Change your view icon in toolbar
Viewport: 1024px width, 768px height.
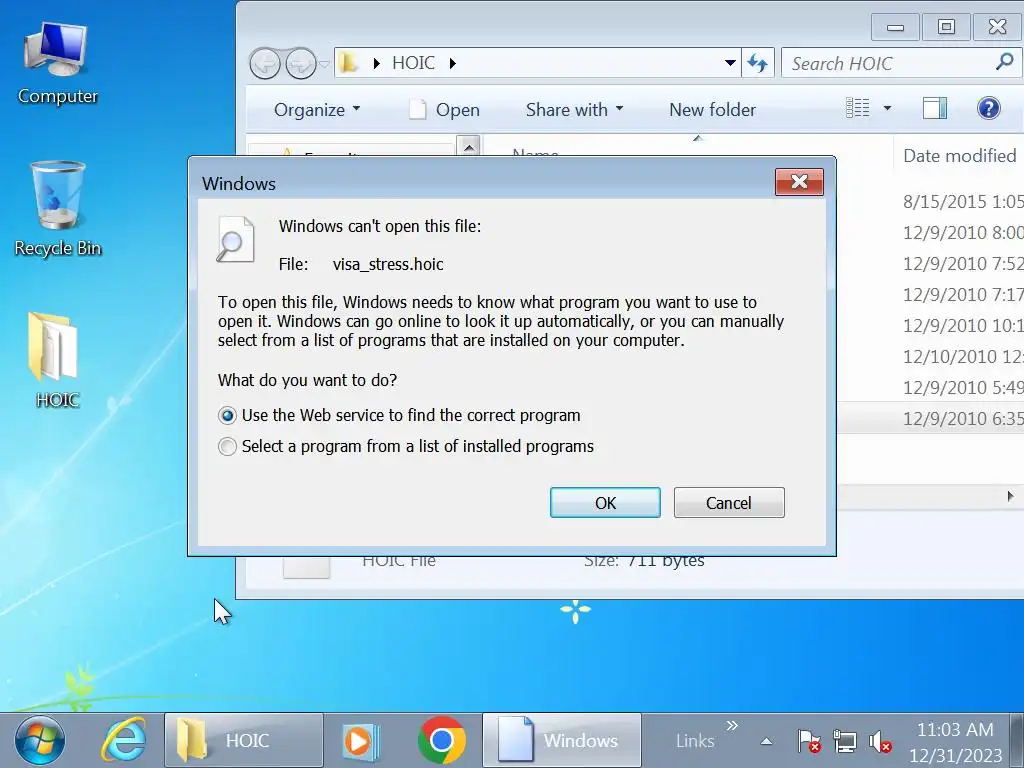click(x=857, y=108)
